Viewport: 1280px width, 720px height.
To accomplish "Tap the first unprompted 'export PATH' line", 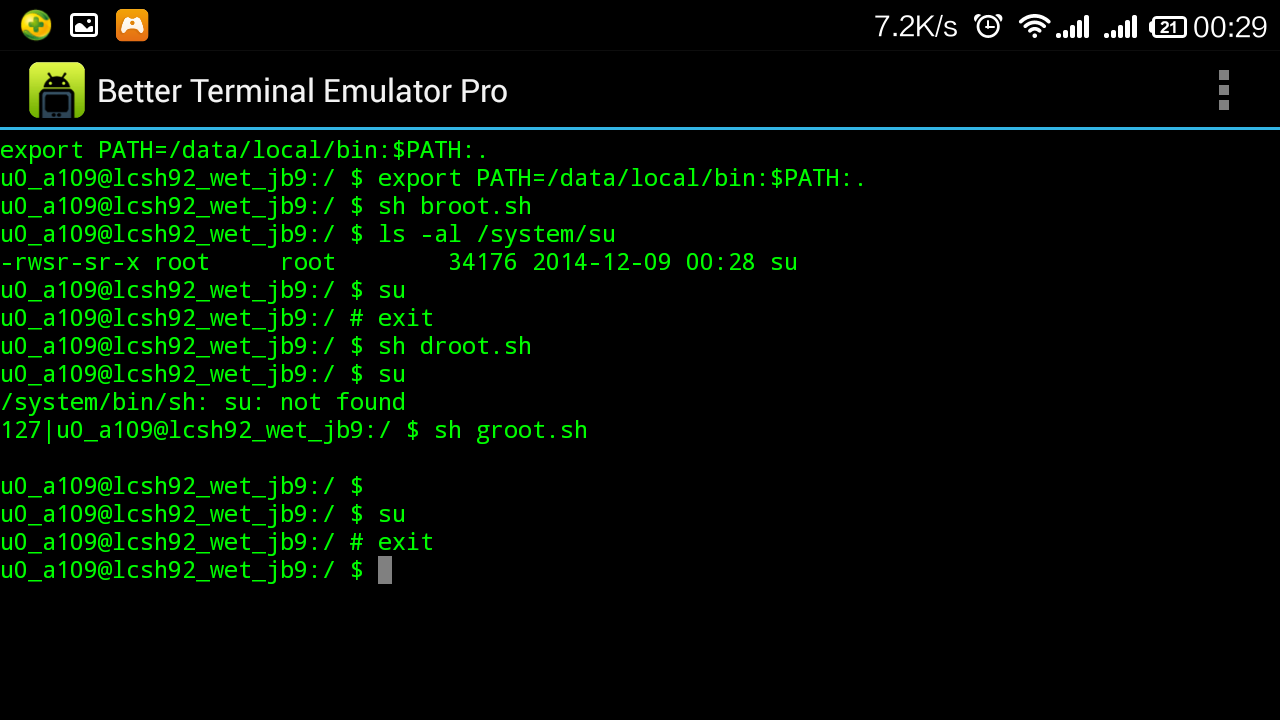I will pos(244,150).
